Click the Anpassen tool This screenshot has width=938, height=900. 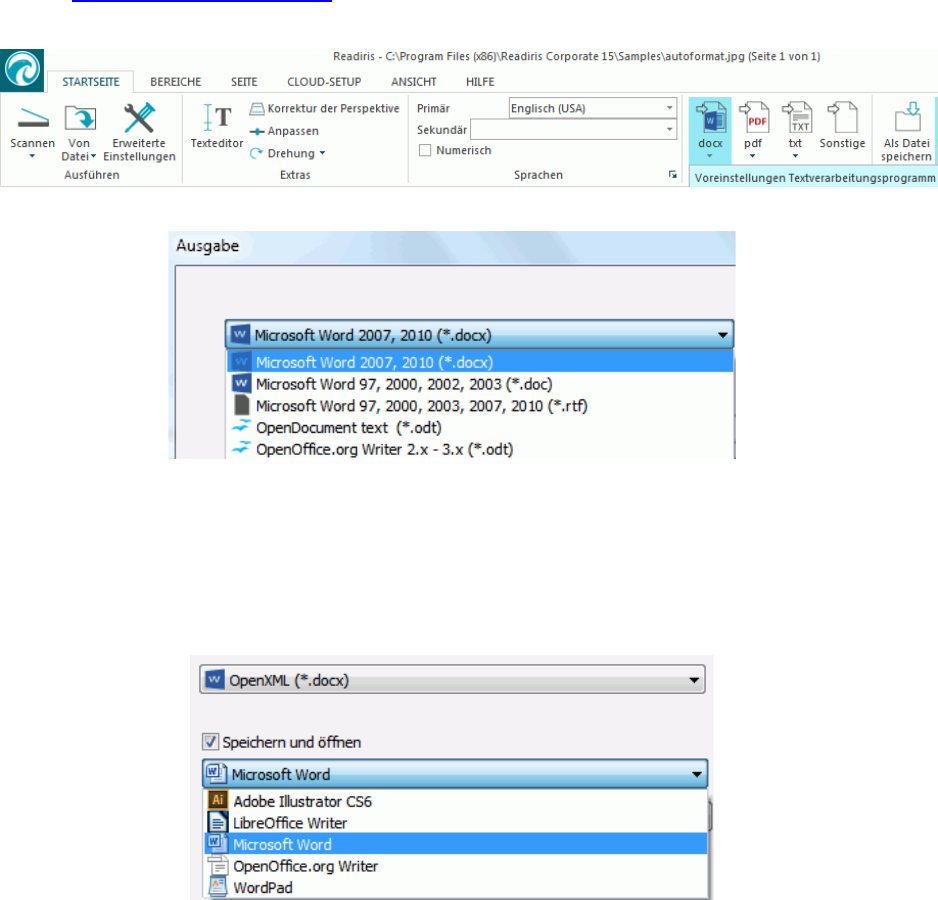284,131
